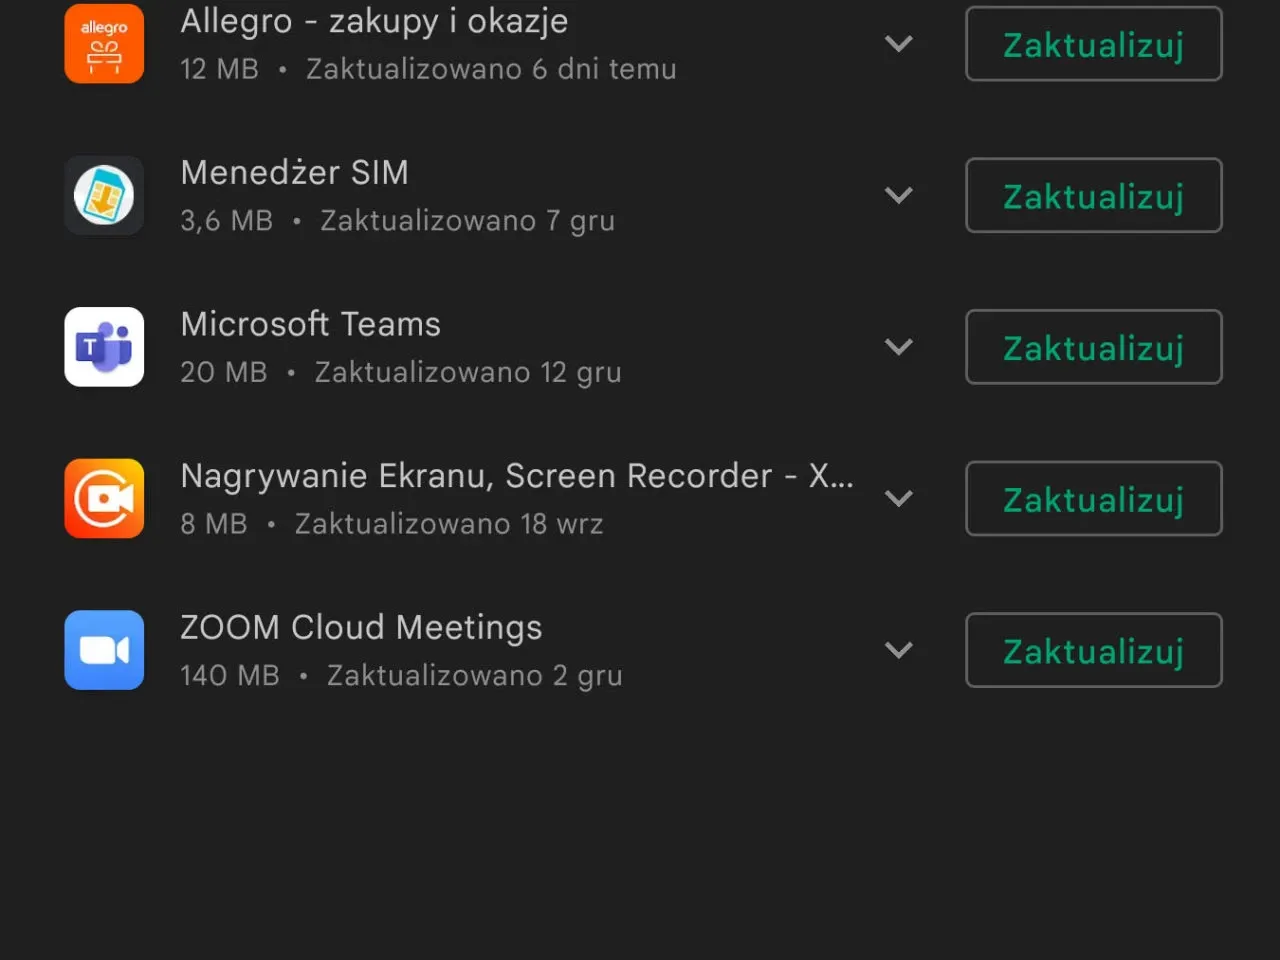
Task: Open the Allegro app icon
Action: pyautogui.click(x=104, y=44)
